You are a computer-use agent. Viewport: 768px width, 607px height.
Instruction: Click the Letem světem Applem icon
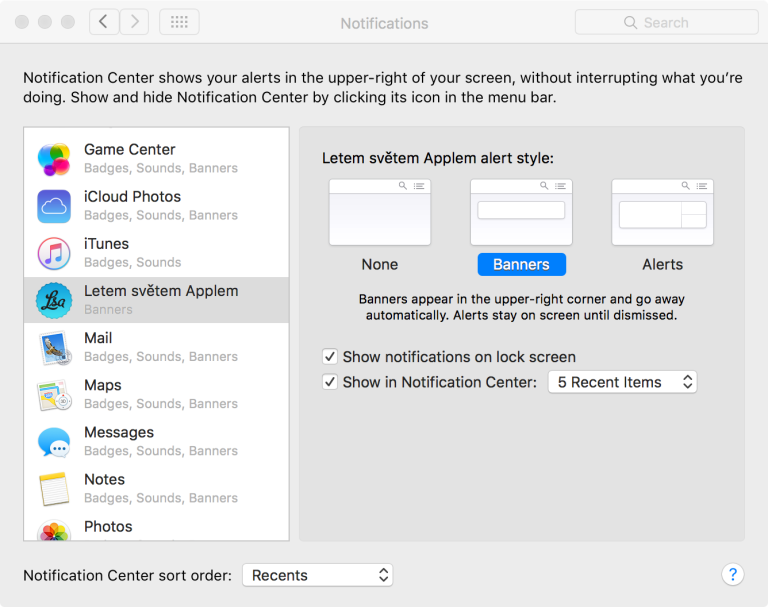point(54,300)
